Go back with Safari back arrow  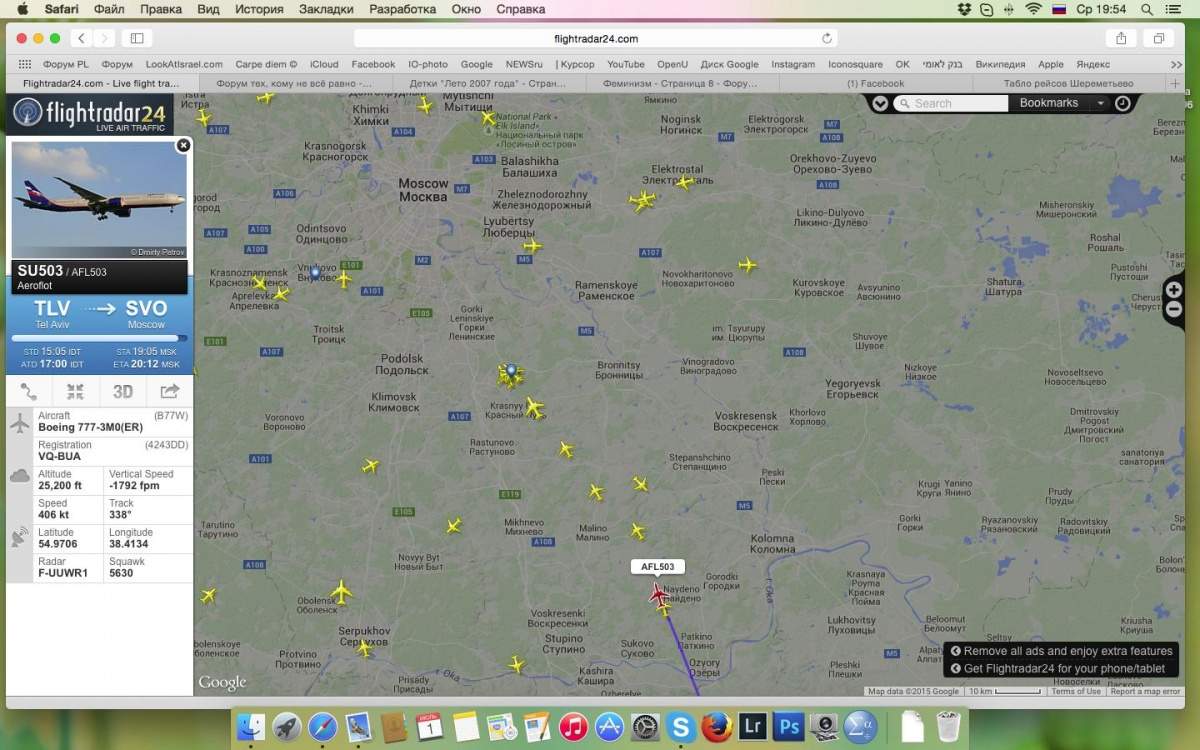tap(80, 38)
